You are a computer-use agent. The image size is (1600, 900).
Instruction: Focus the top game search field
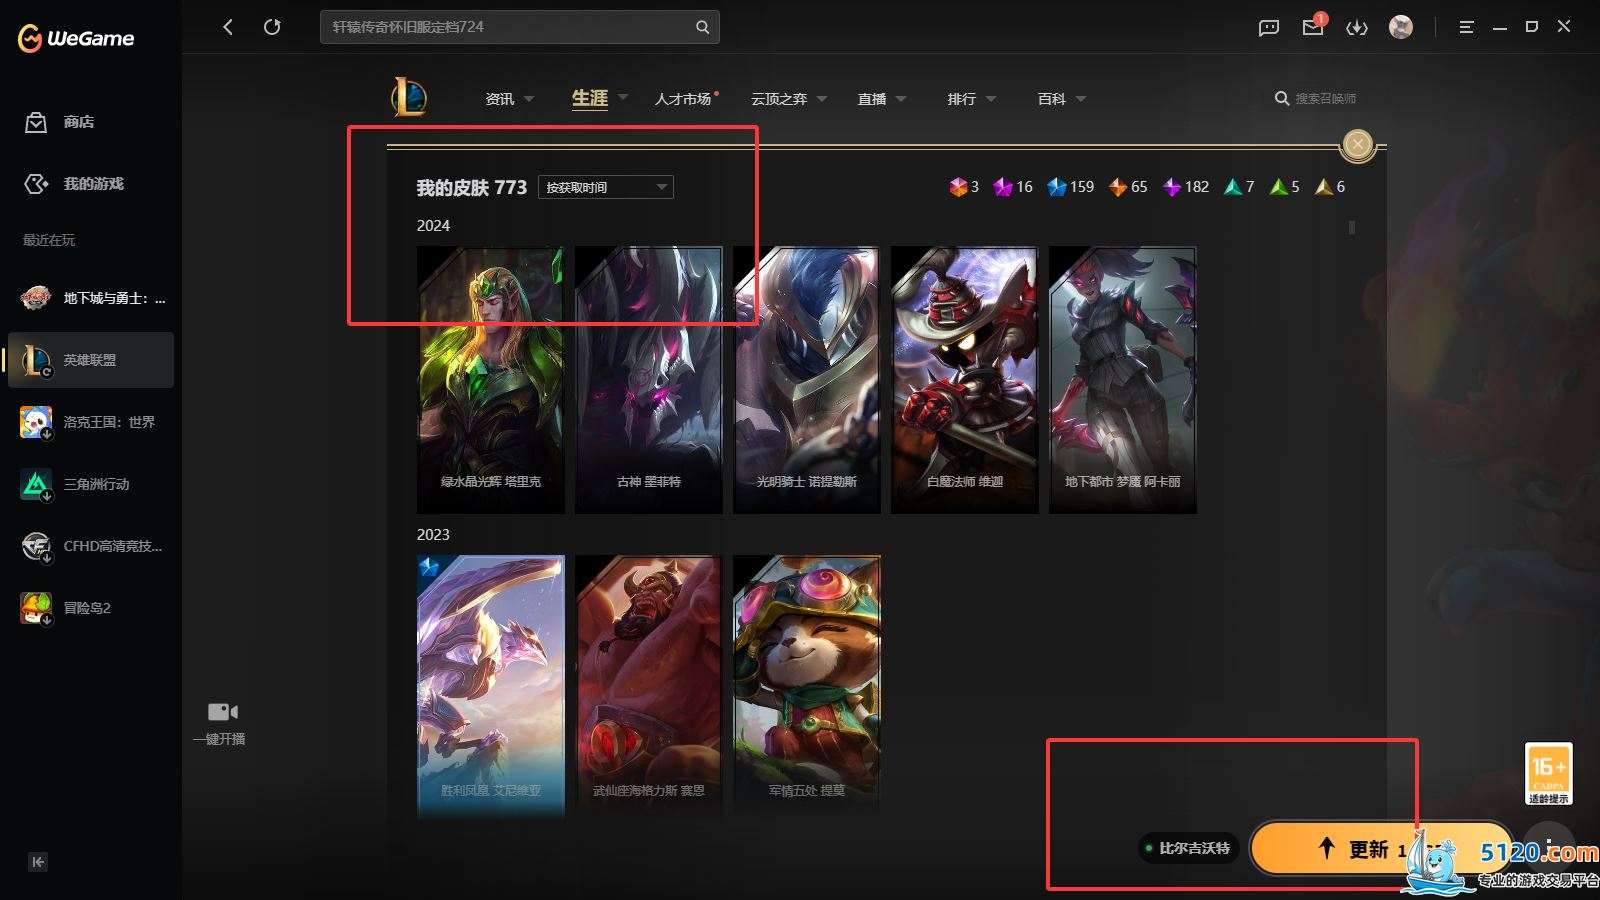click(519, 27)
